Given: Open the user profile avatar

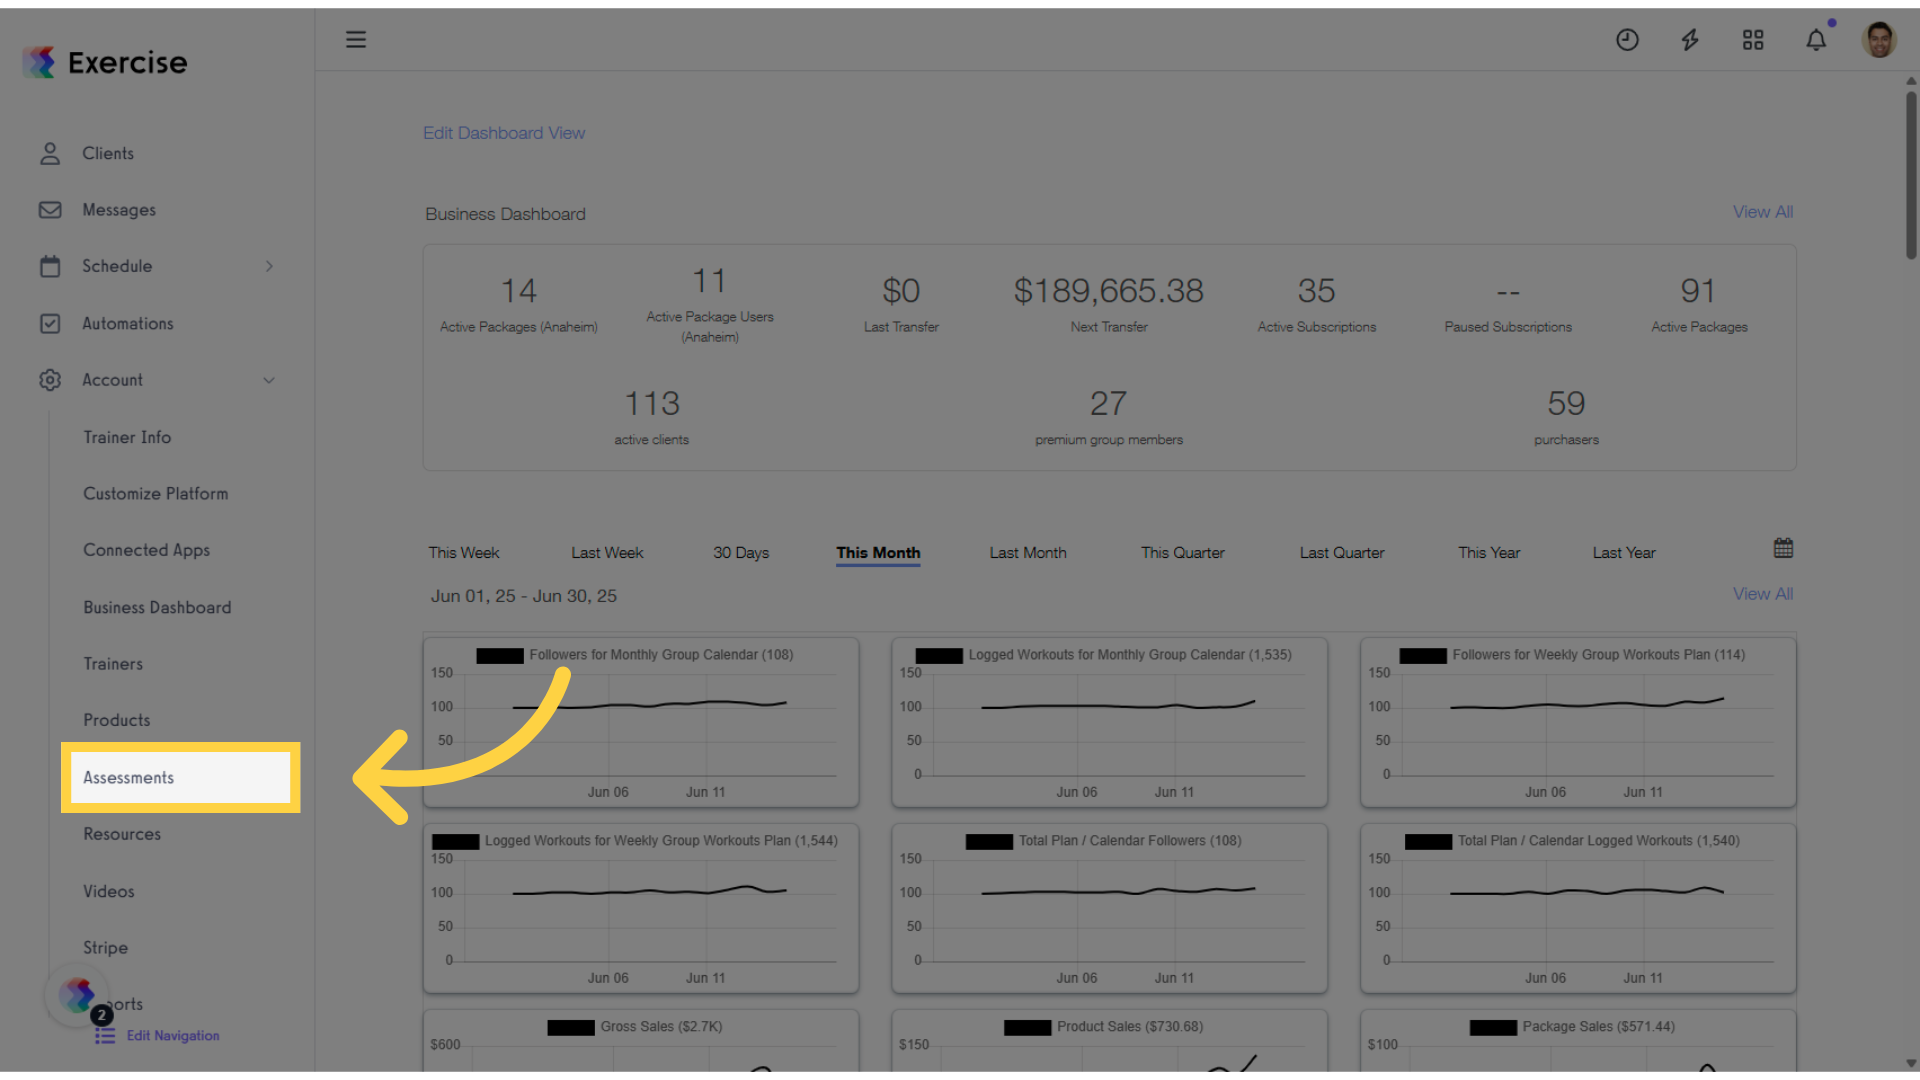Looking at the screenshot, I should coord(1879,40).
